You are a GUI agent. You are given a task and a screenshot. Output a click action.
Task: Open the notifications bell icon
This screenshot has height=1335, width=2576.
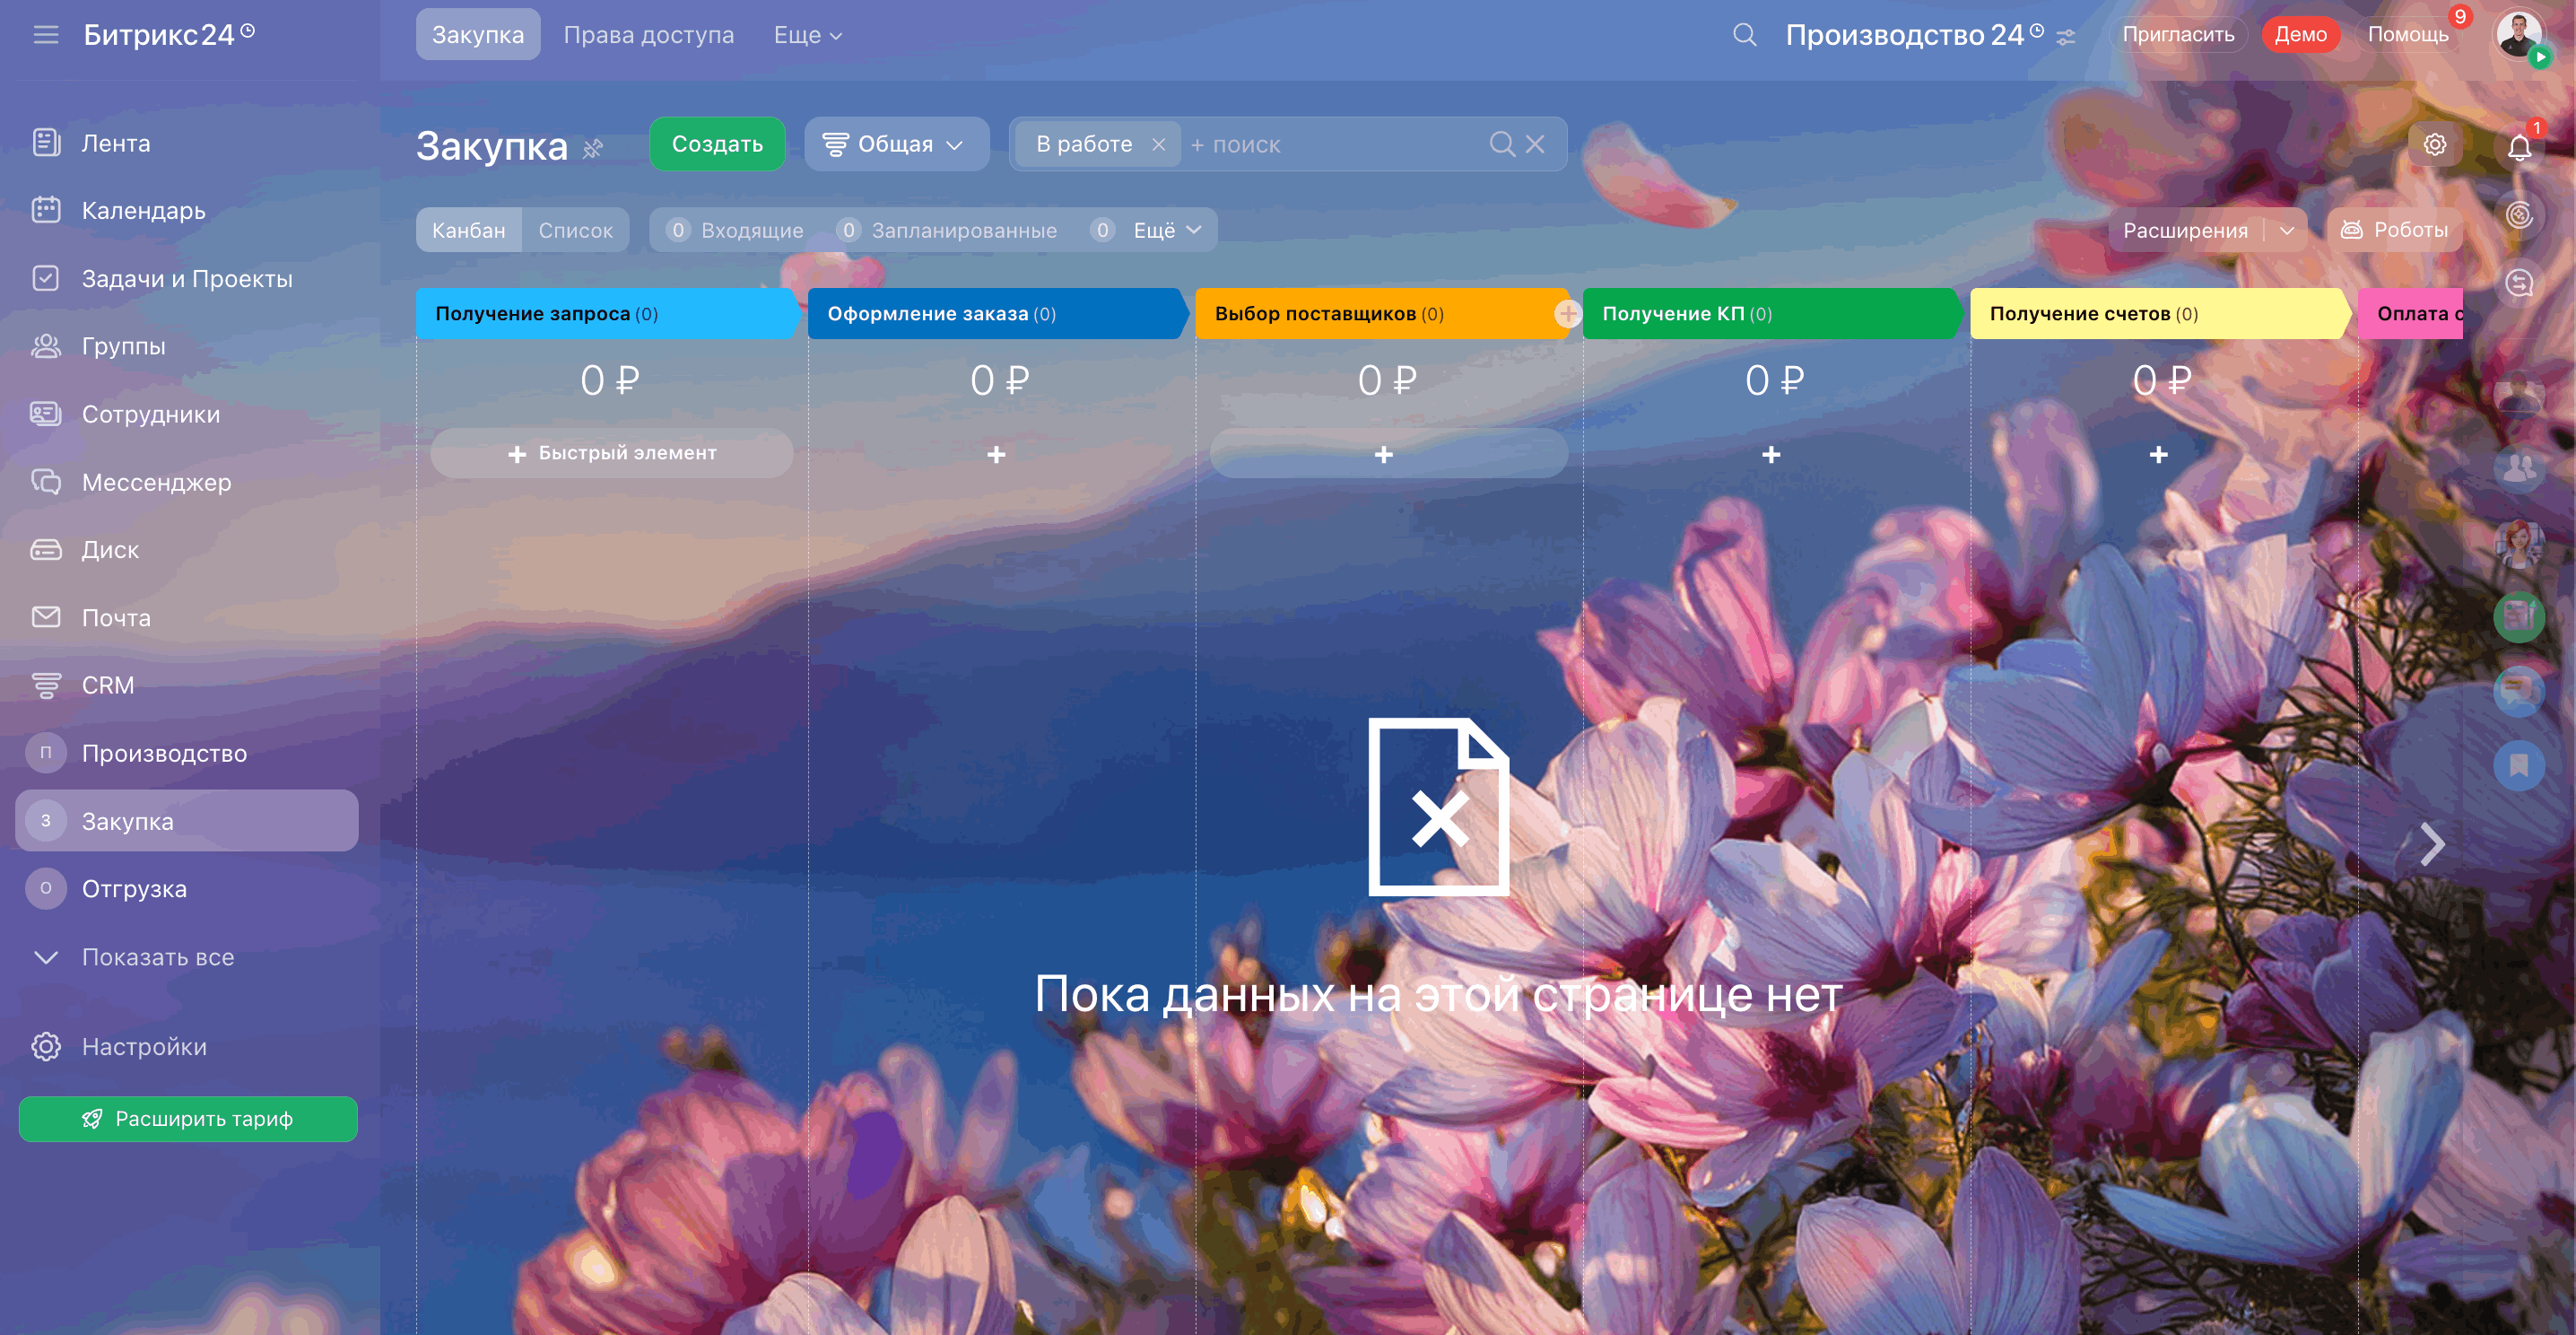pyautogui.click(x=2518, y=147)
